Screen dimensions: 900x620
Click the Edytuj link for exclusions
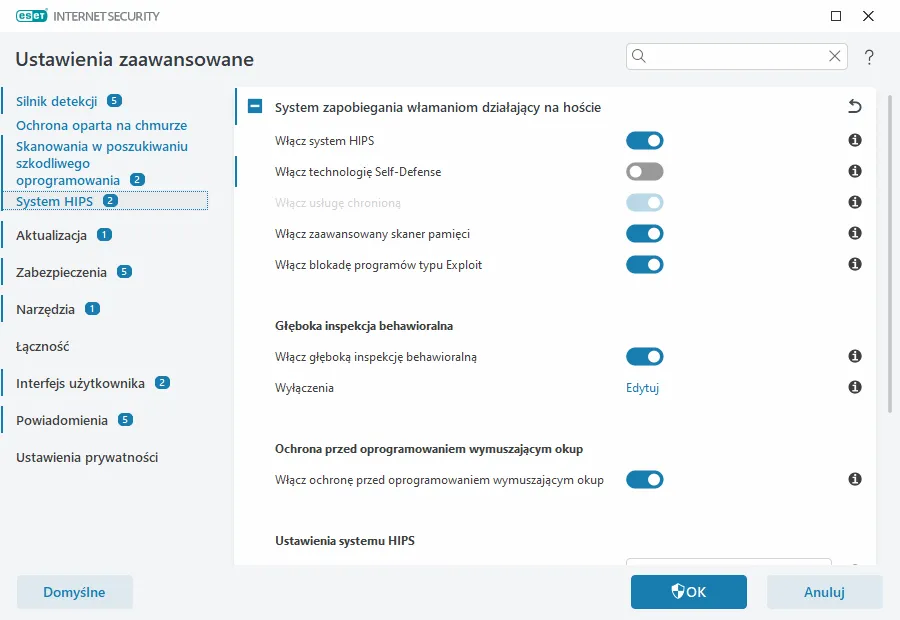pyautogui.click(x=644, y=387)
